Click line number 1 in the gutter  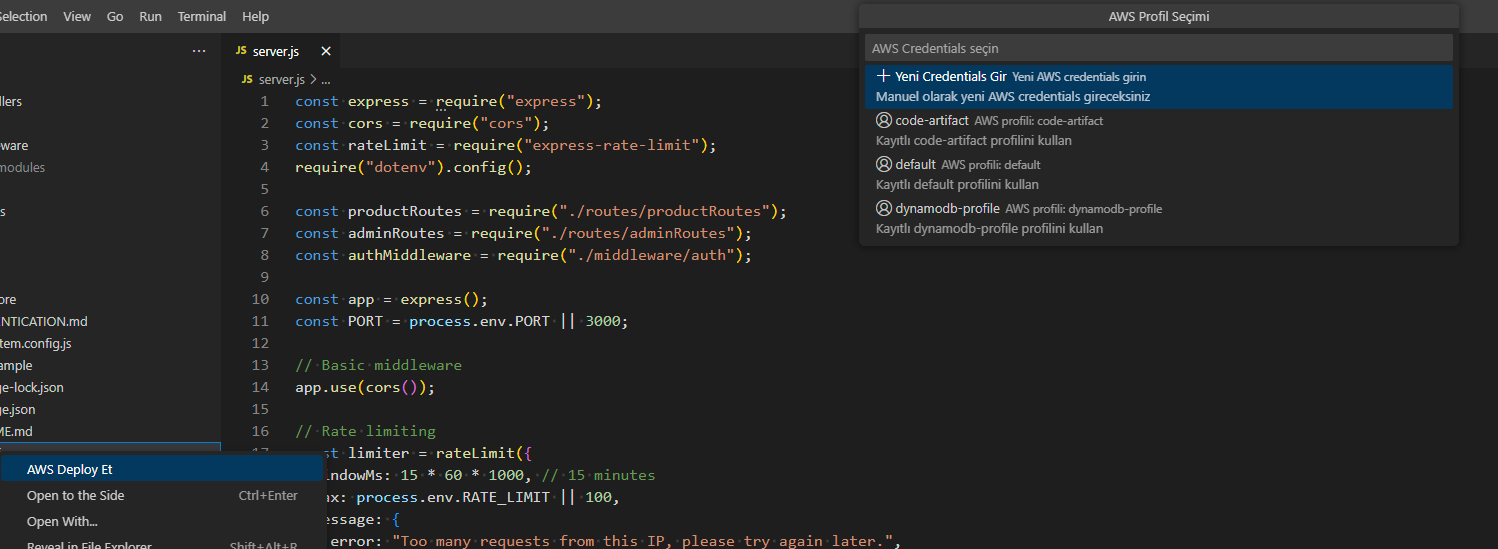[265, 101]
